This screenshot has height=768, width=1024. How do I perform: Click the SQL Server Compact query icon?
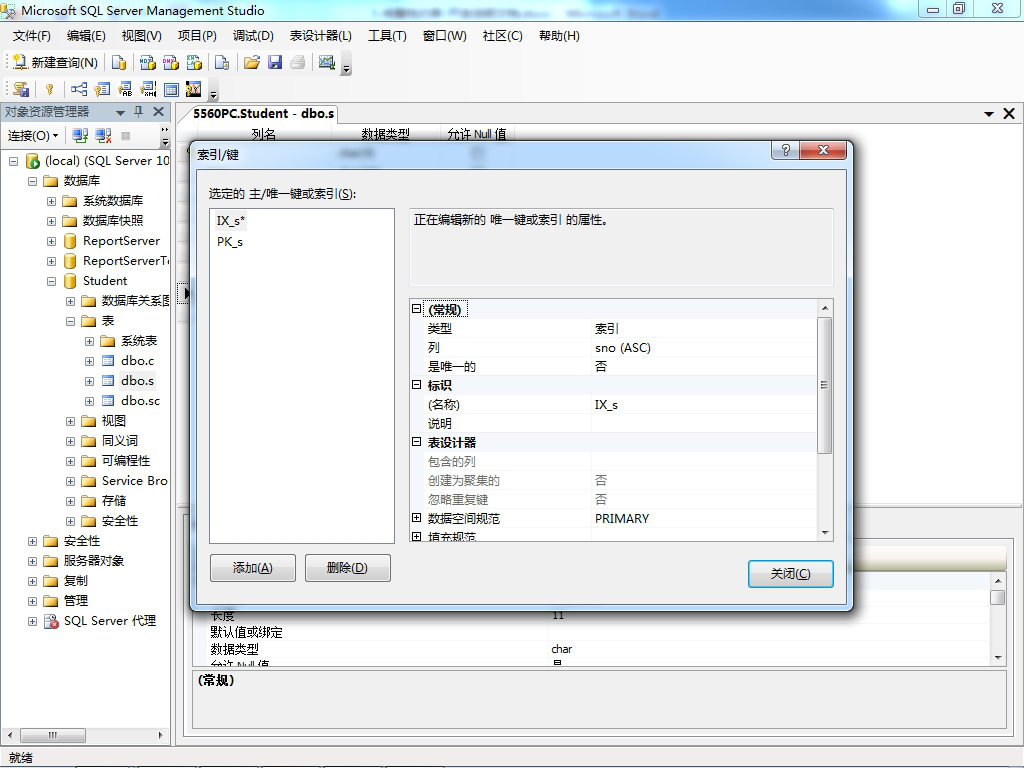click(222, 62)
